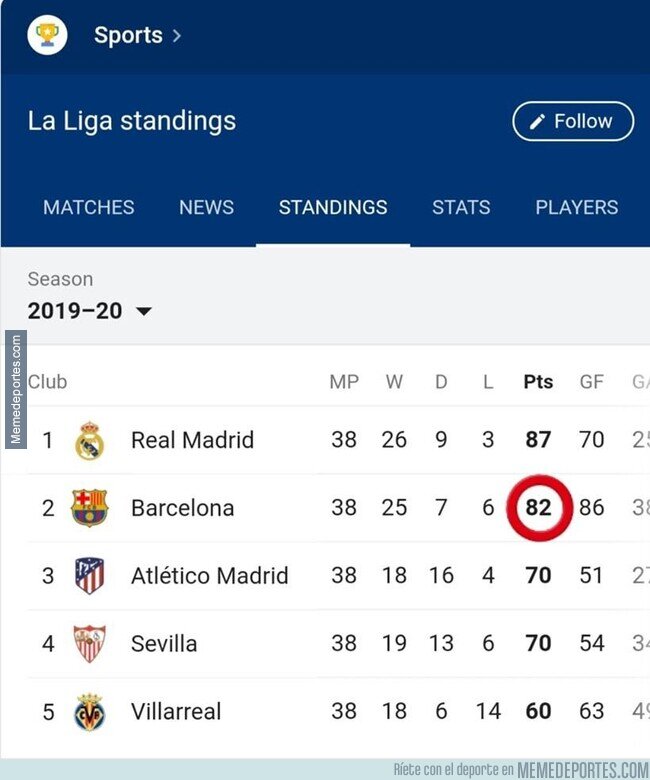
Task: Click Barcelona's circled 82 points value
Action: [x=538, y=508]
